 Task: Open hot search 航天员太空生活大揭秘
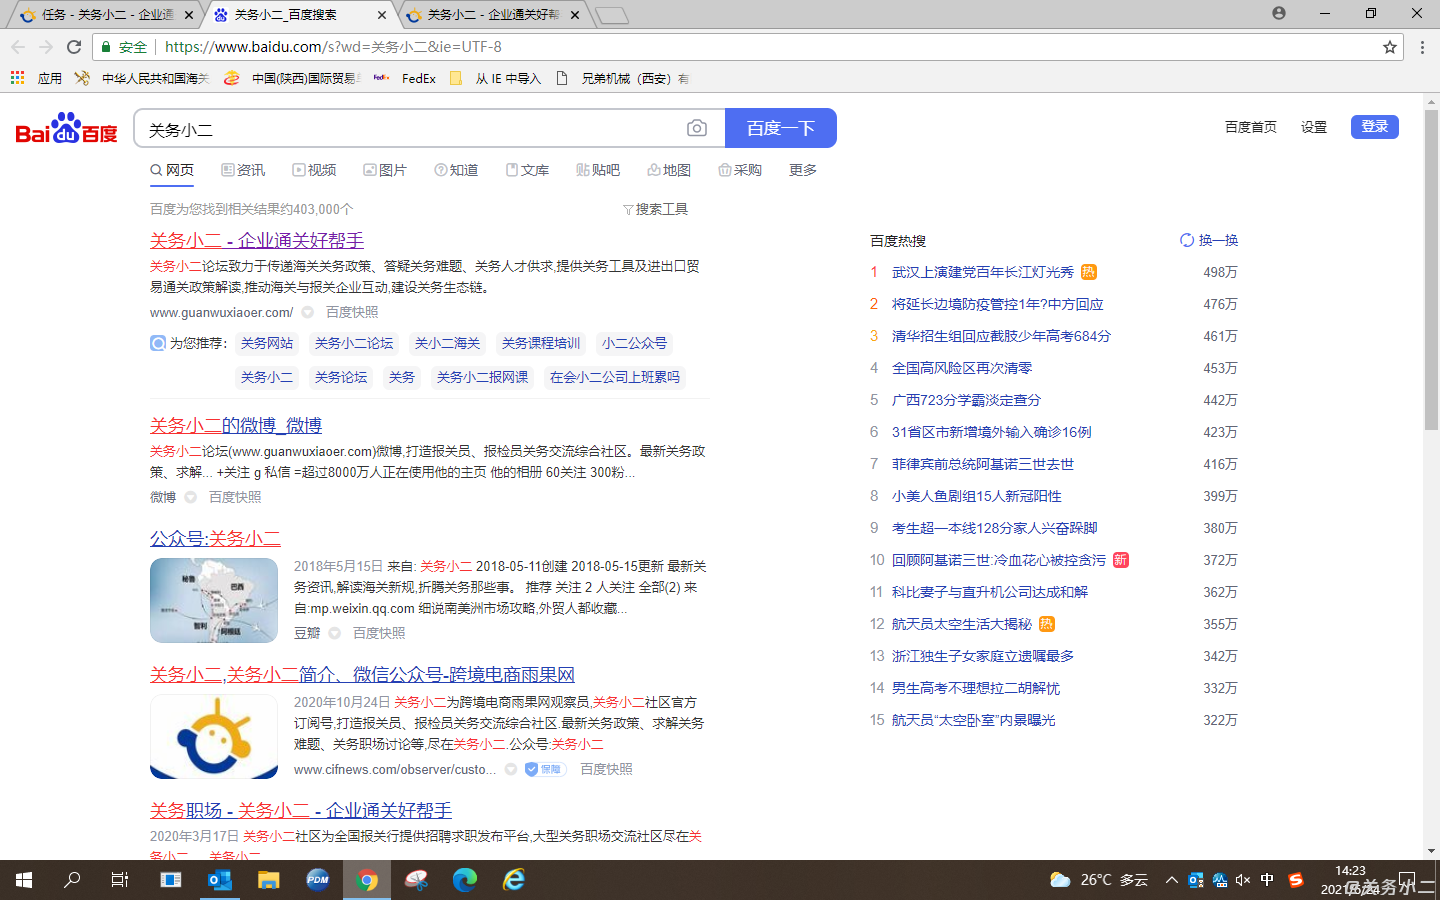point(962,624)
